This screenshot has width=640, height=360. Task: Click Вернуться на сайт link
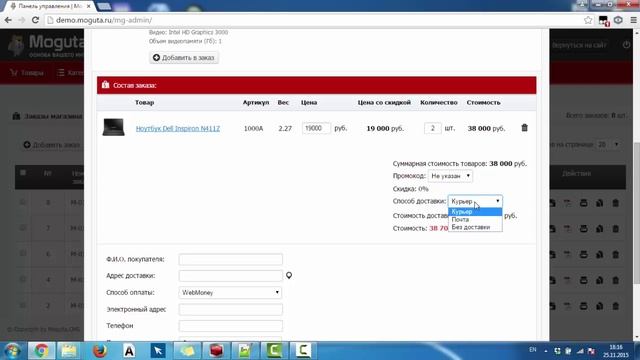pyautogui.click(x=579, y=45)
